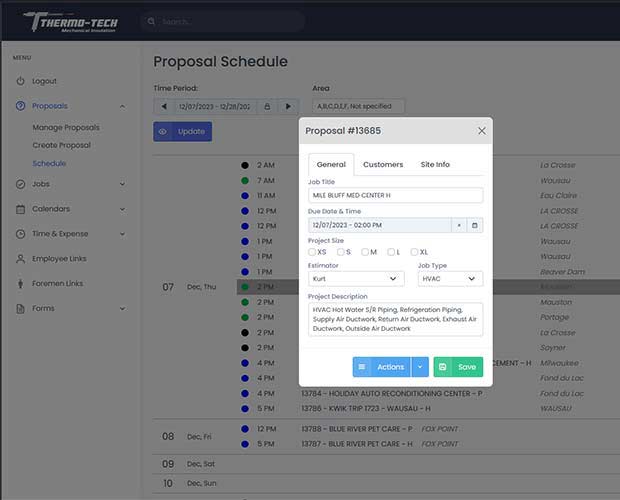Click the Time & Expense clock icon
620x500 pixels.
click(20, 234)
